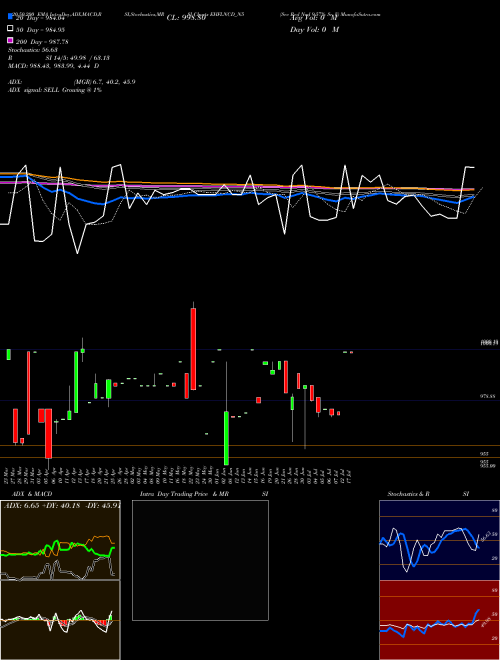
Task: Click the 'ADX signal: SELL' text
Action: 34,90
